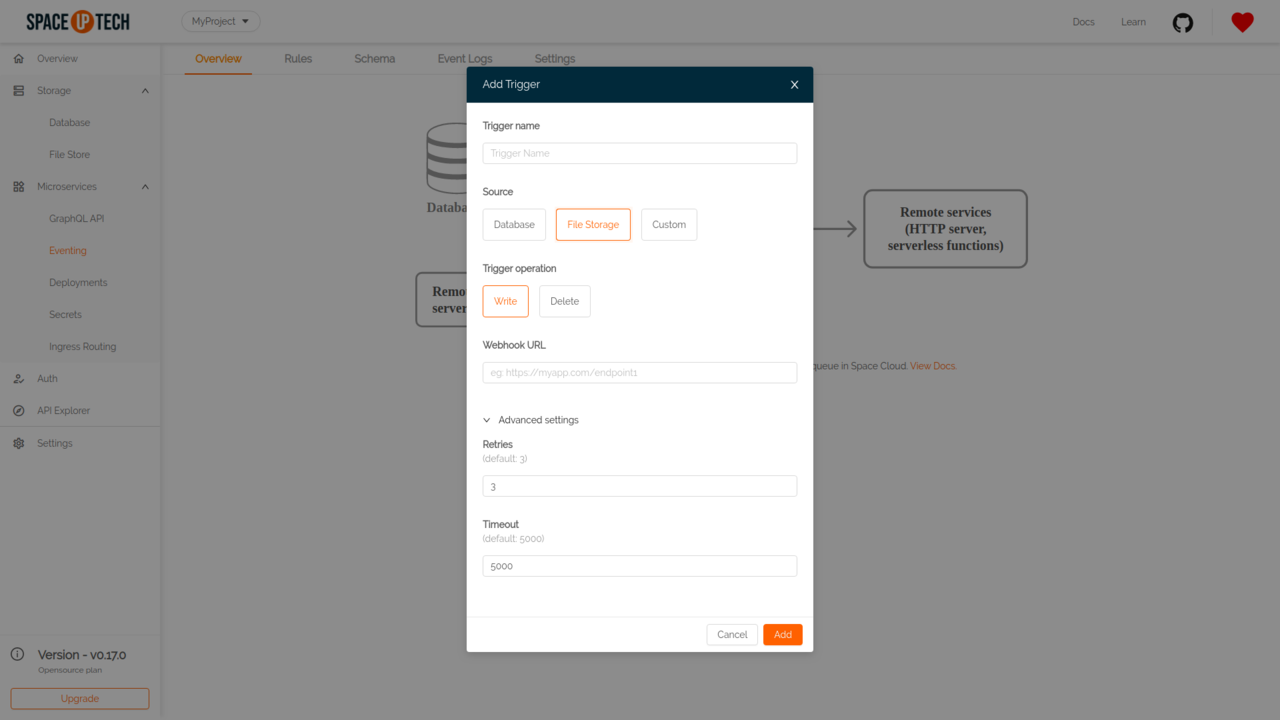
Task: Click the Cancel button
Action: click(732, 635)
